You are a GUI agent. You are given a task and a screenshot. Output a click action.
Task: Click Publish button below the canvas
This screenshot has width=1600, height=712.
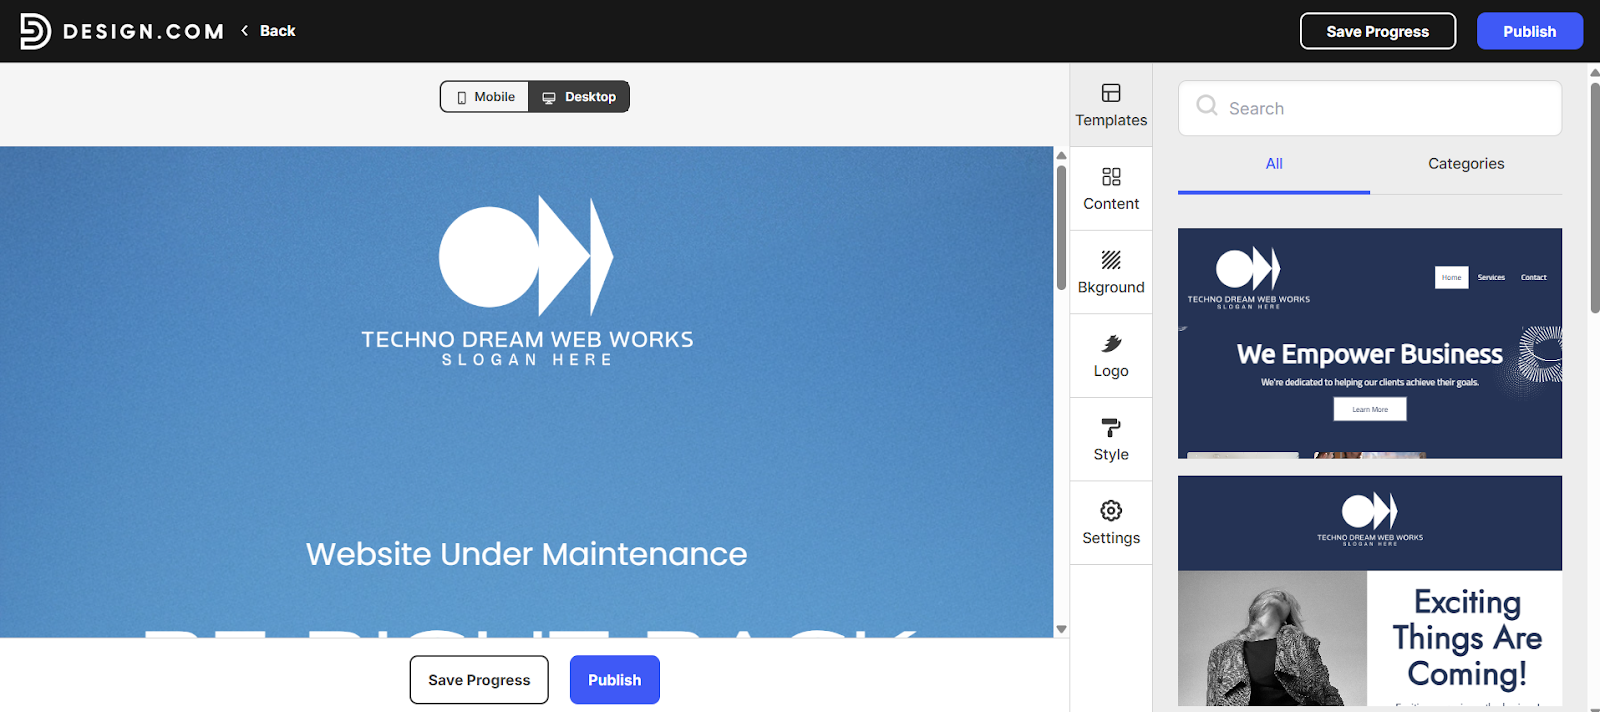[x=614, y=680]
